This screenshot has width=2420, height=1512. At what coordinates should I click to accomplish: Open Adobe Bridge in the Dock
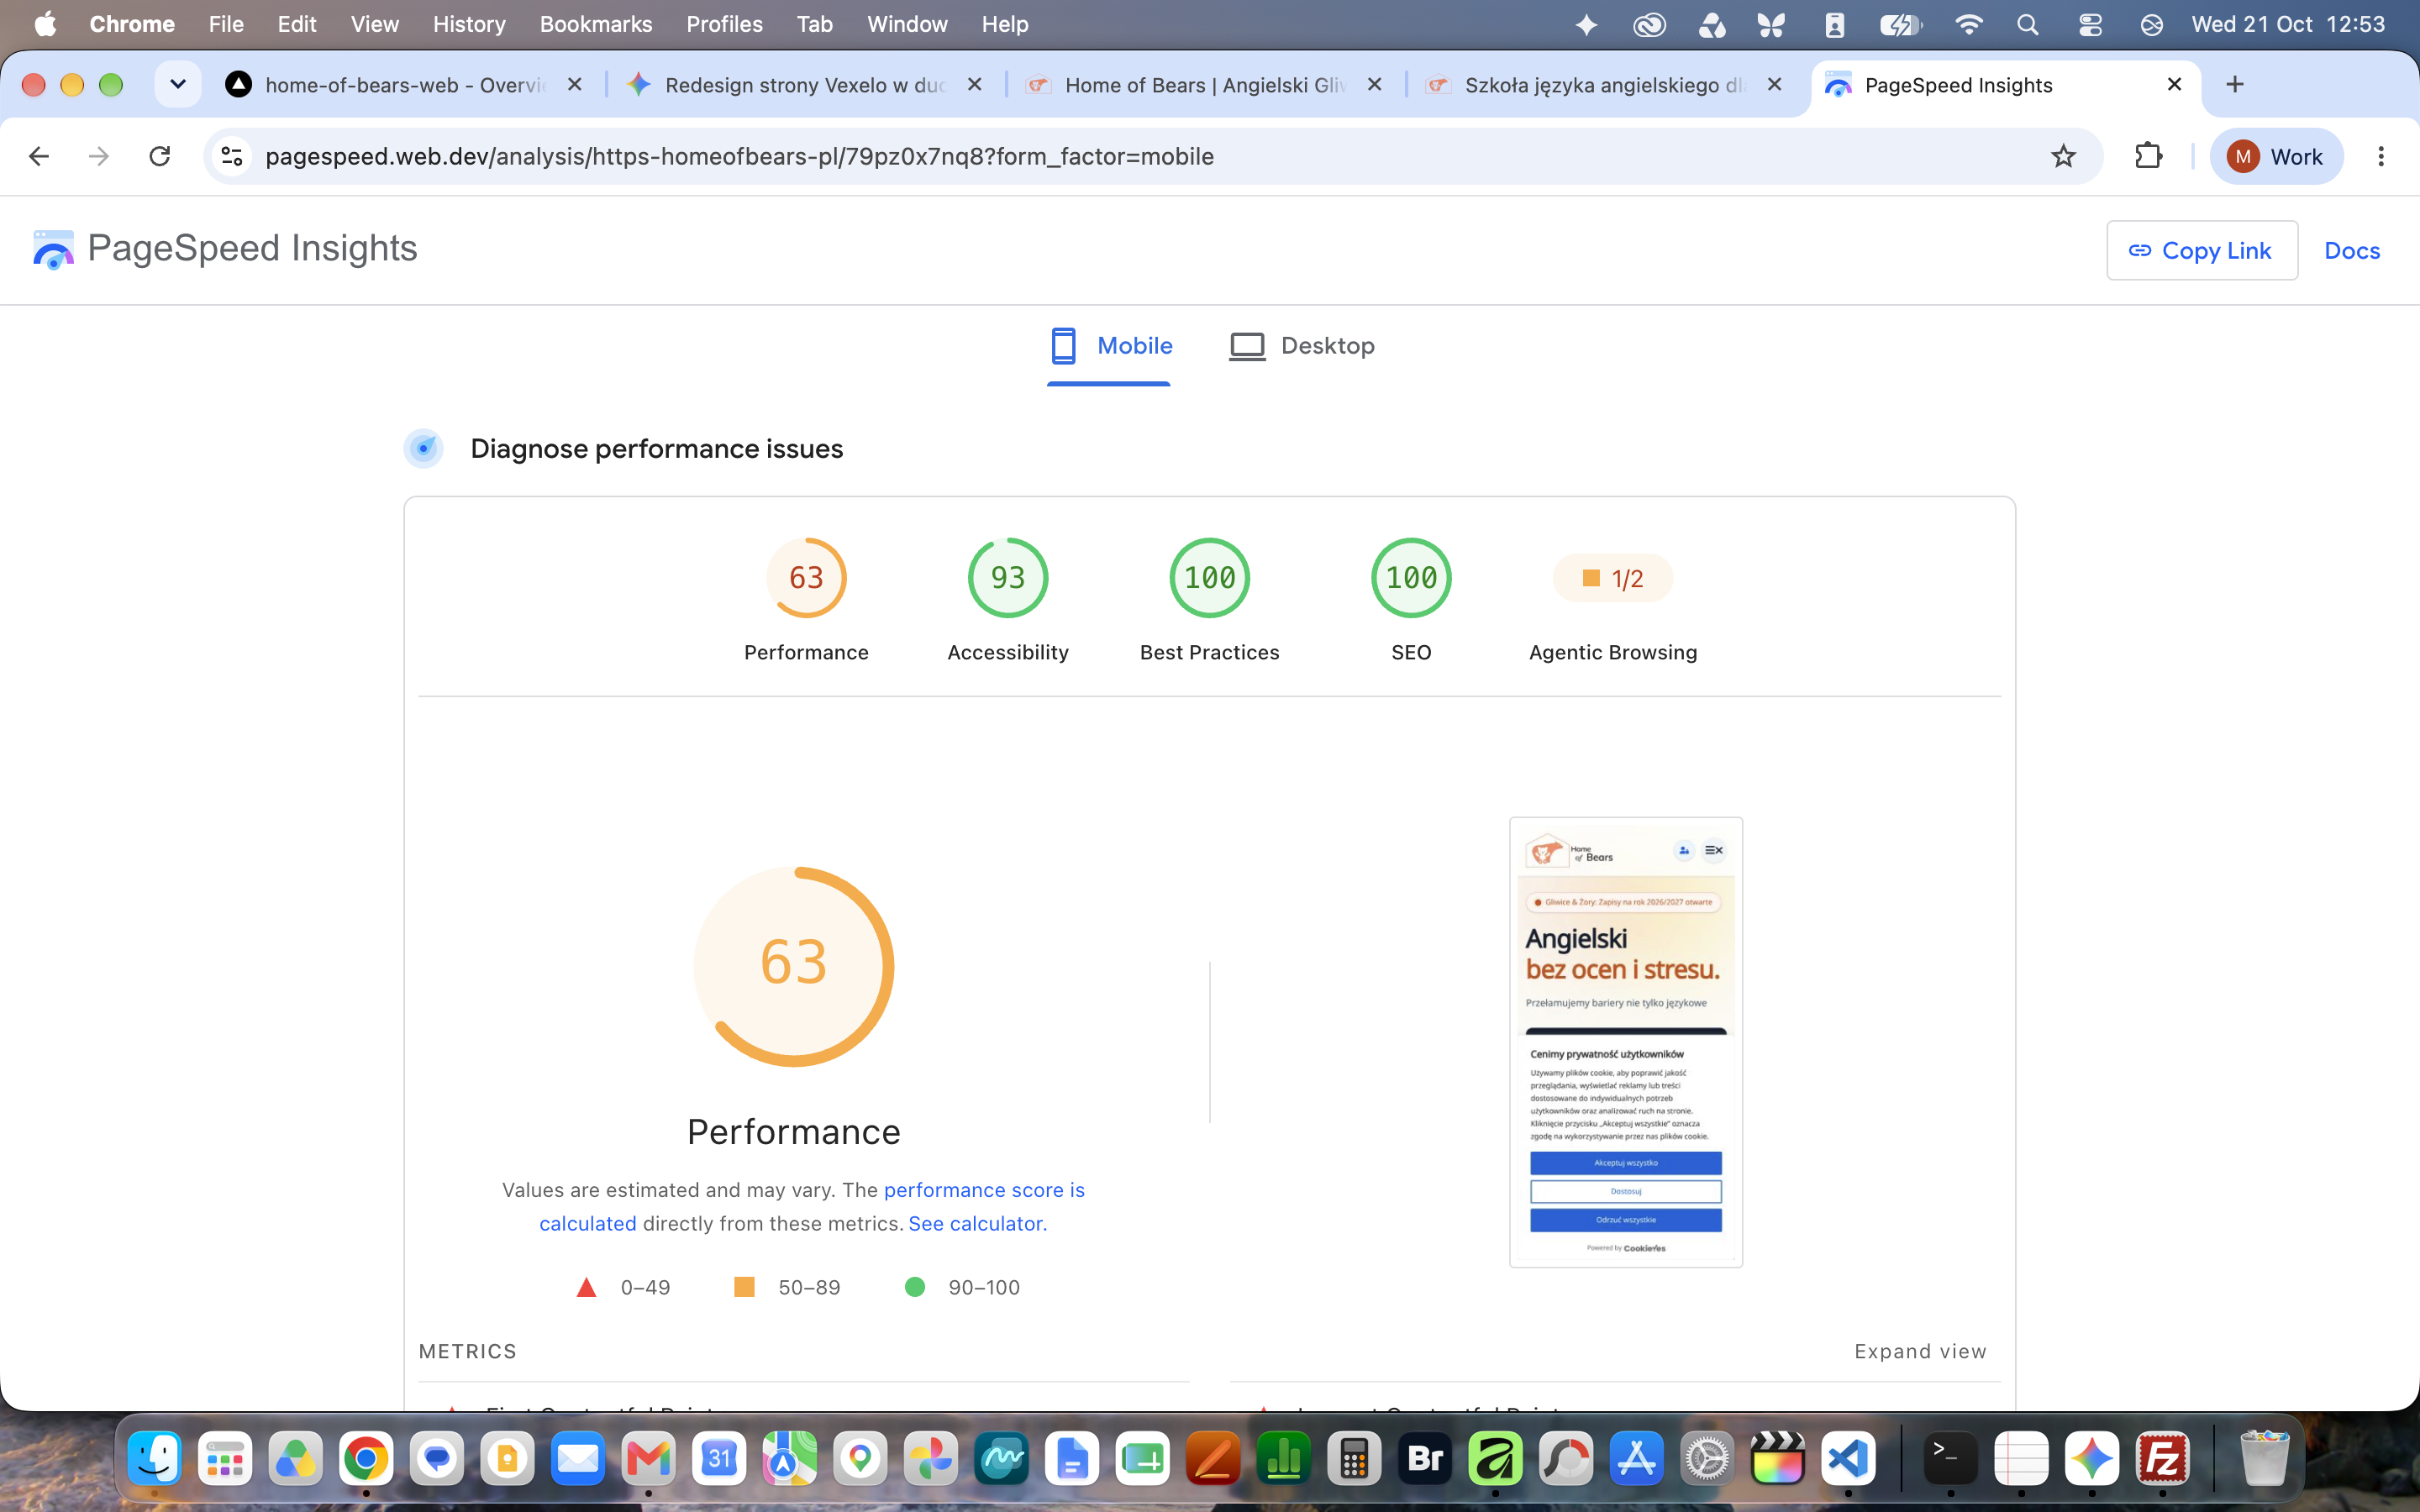click(x=1425, y=1459)
